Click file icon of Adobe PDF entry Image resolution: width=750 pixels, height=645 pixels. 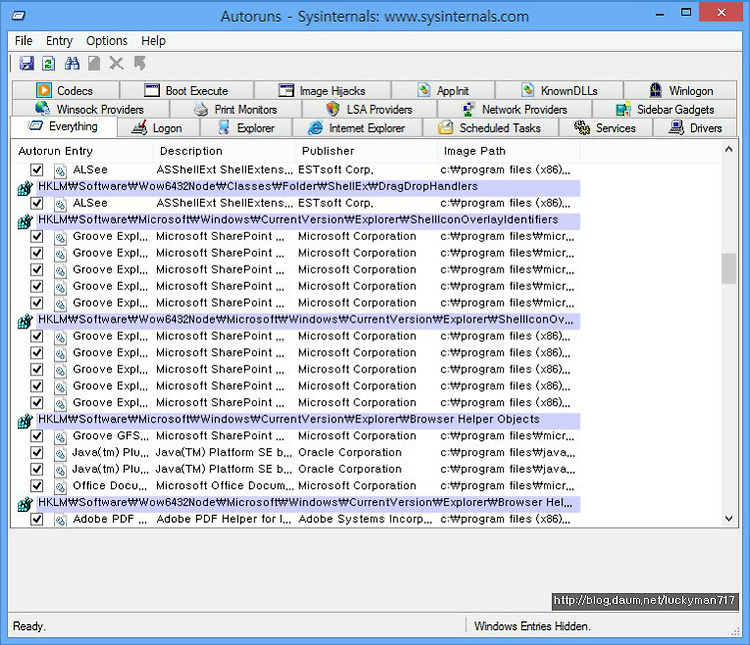[60, 520]
